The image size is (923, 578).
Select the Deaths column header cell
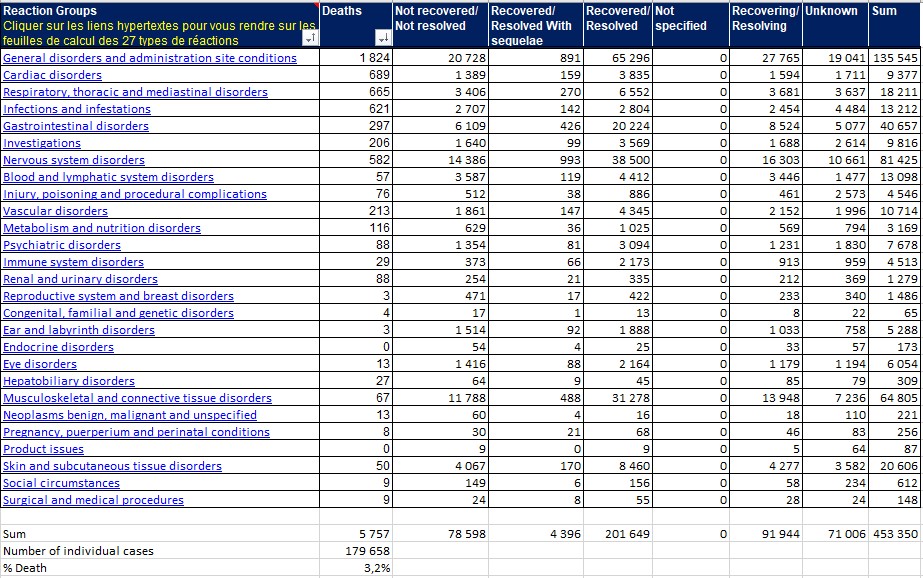(356, 25)
